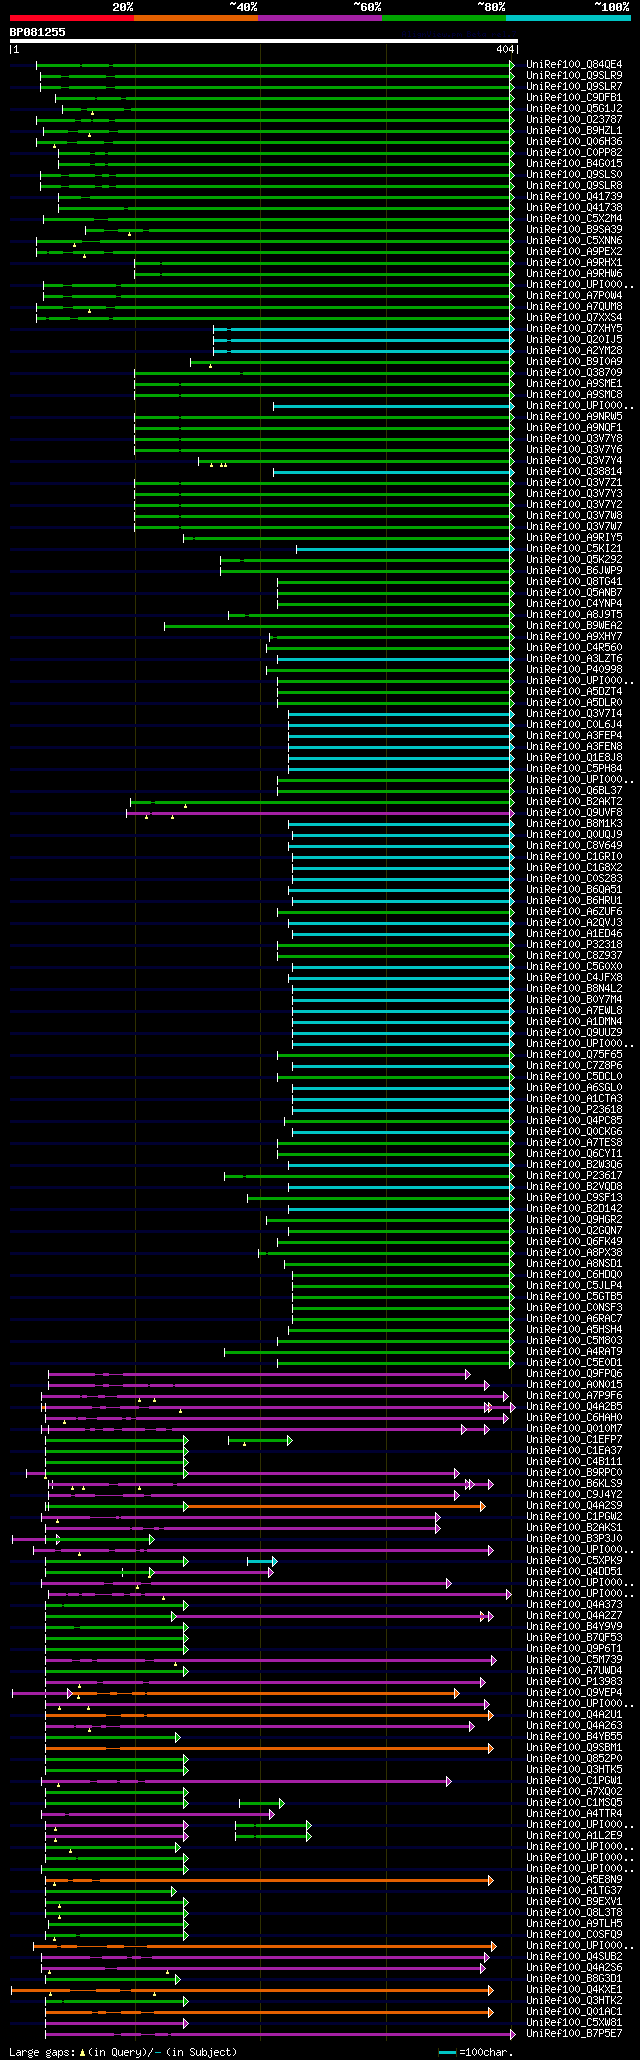
Task: Click the UniRef100_B6JWP9 label
Action: click(574, 571)
